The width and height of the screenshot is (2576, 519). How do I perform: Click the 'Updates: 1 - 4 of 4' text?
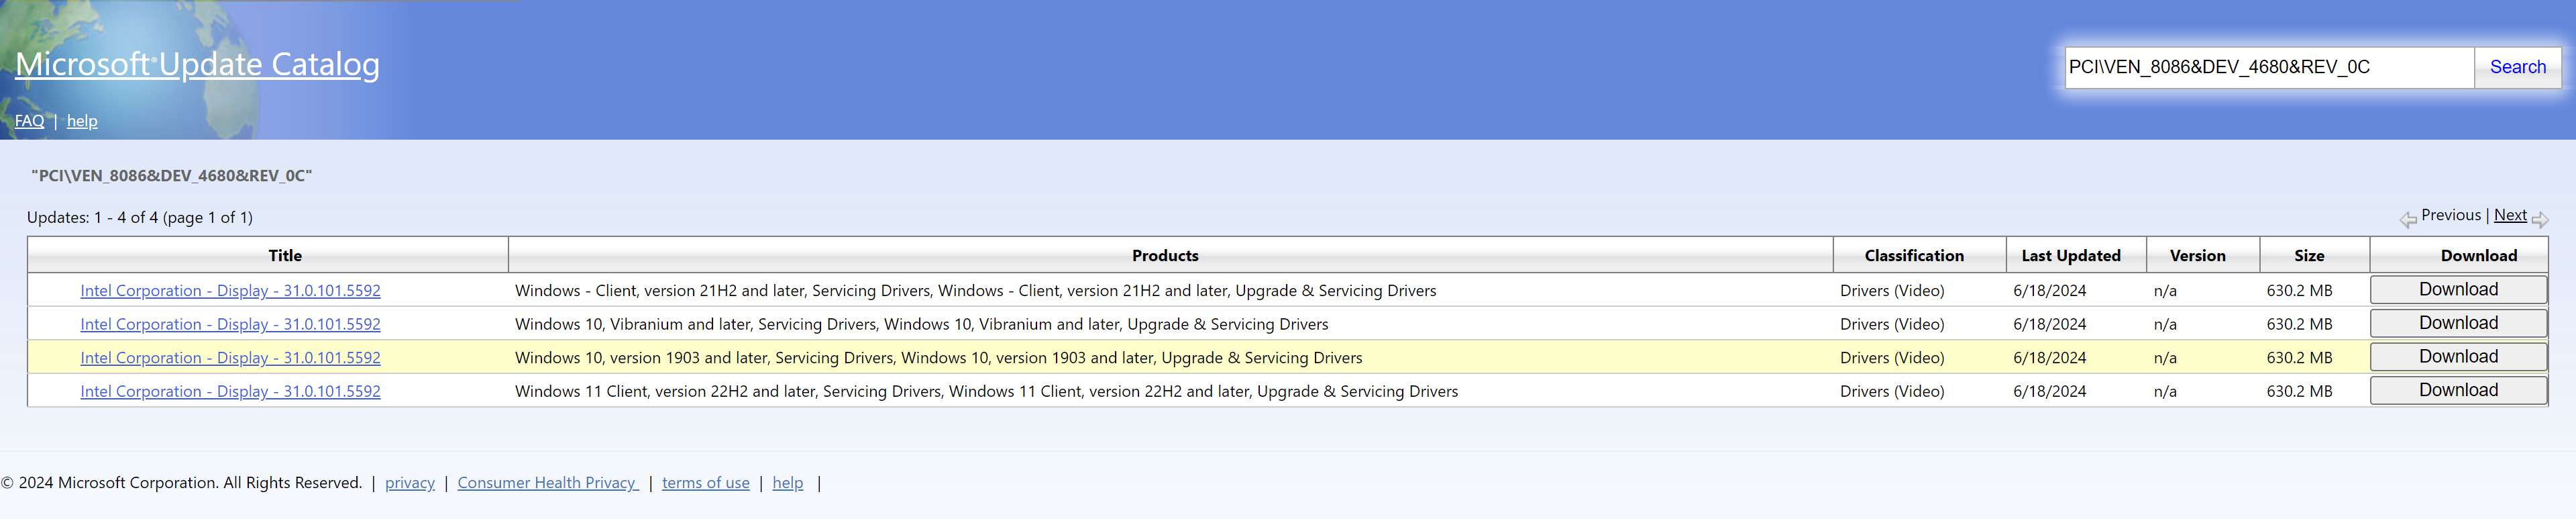pyautogui.click(x=139, y=217)
